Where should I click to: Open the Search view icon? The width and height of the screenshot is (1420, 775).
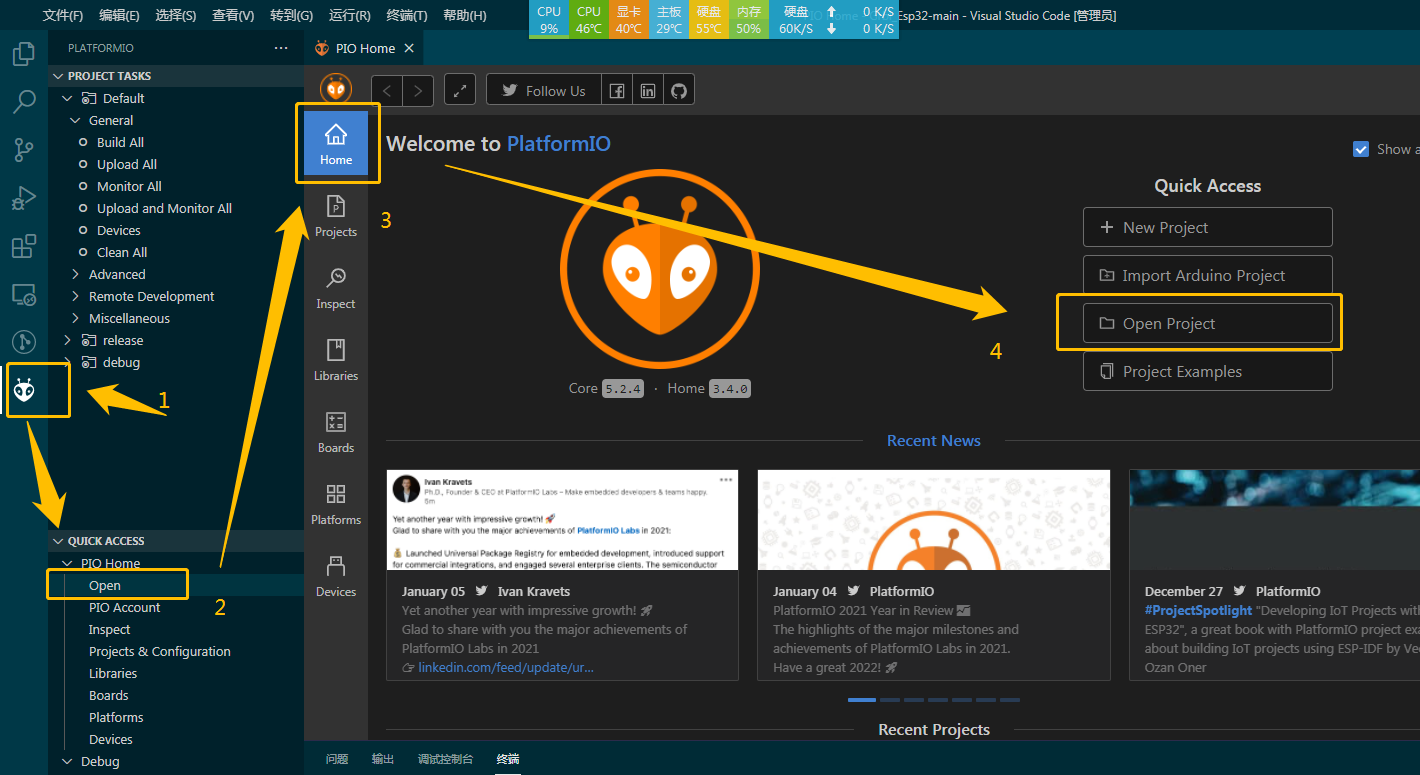click(x=24, y=101)
